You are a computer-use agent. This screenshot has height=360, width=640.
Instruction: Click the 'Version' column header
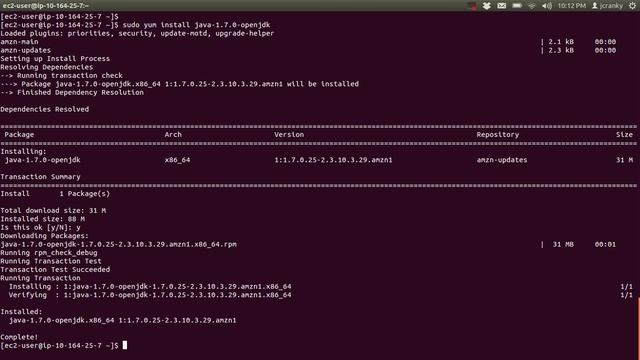point(289,135)
